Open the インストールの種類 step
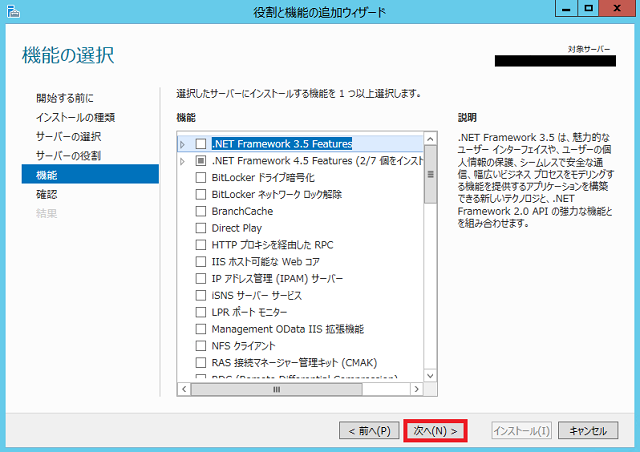The height and width of the screenshot is (452, 640). [75, 117]
